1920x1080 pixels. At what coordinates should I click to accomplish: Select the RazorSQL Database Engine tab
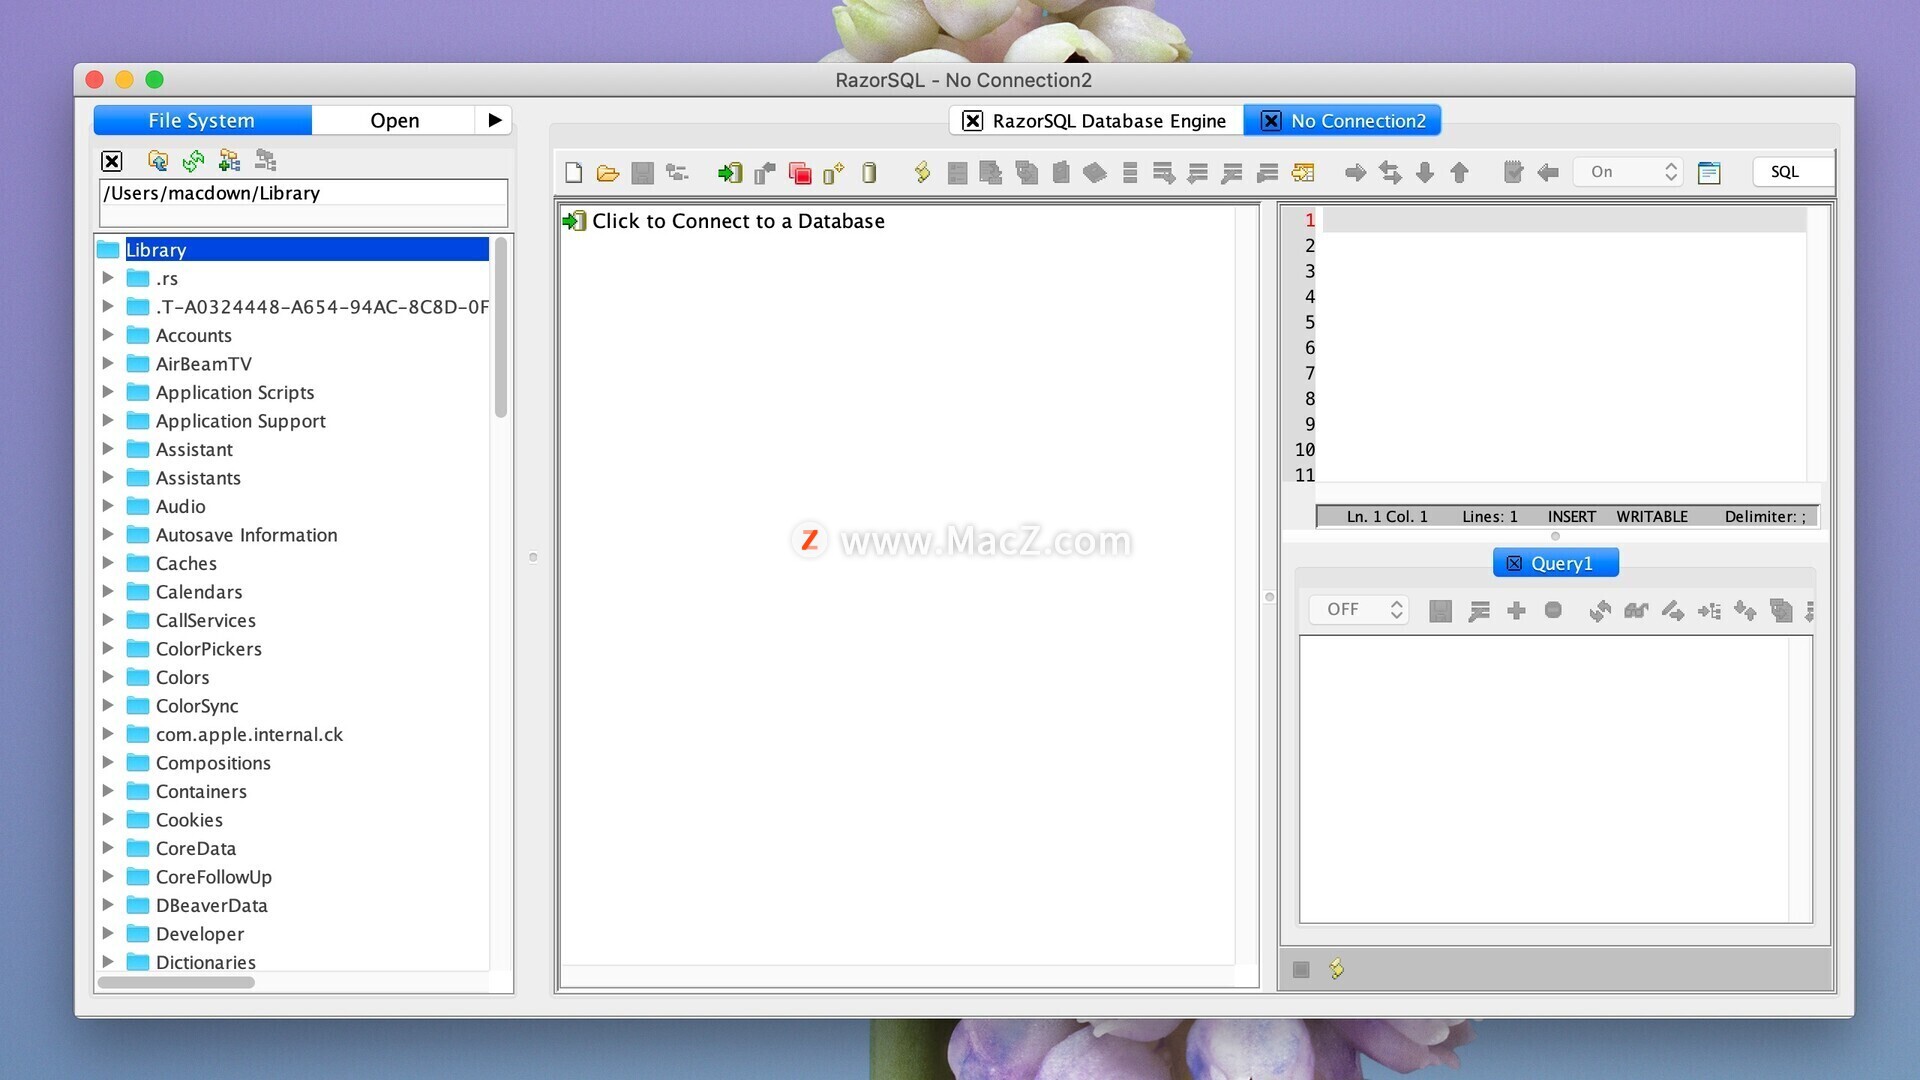coord(1096,121)
